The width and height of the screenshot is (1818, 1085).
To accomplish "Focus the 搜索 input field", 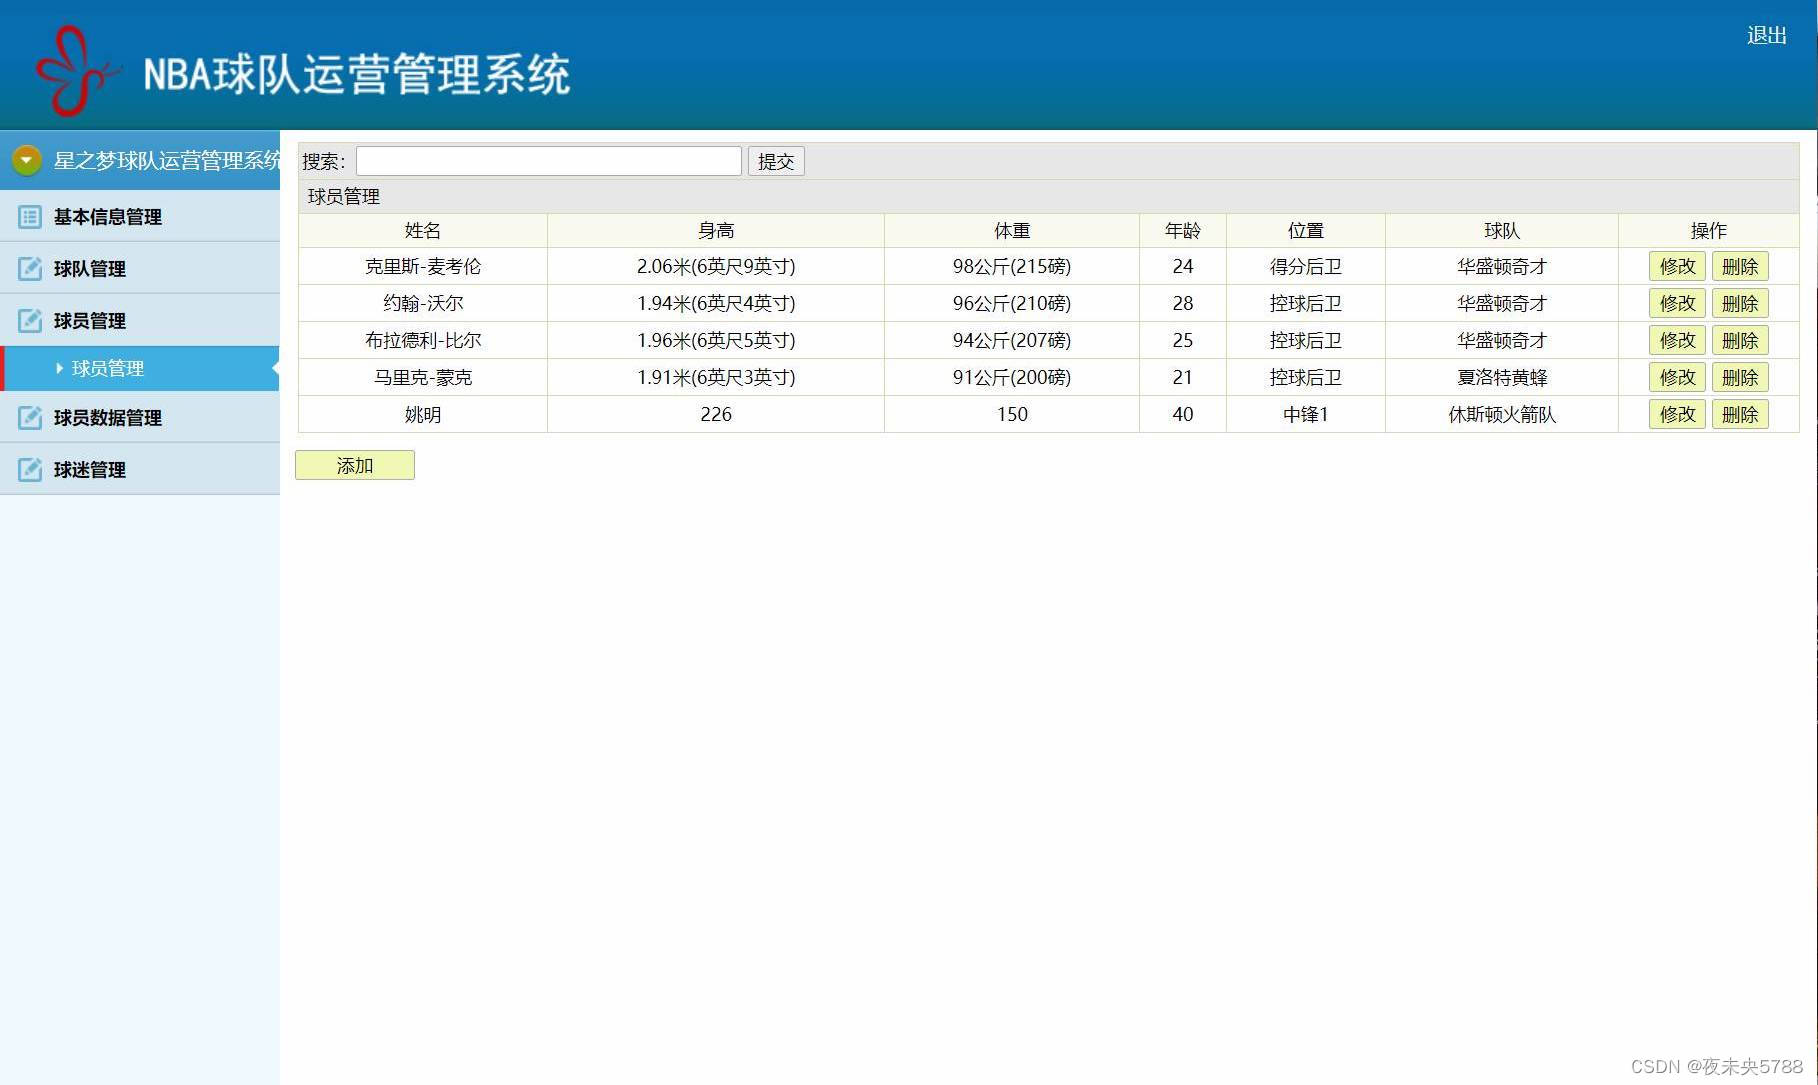I will [x=549, y=161].
